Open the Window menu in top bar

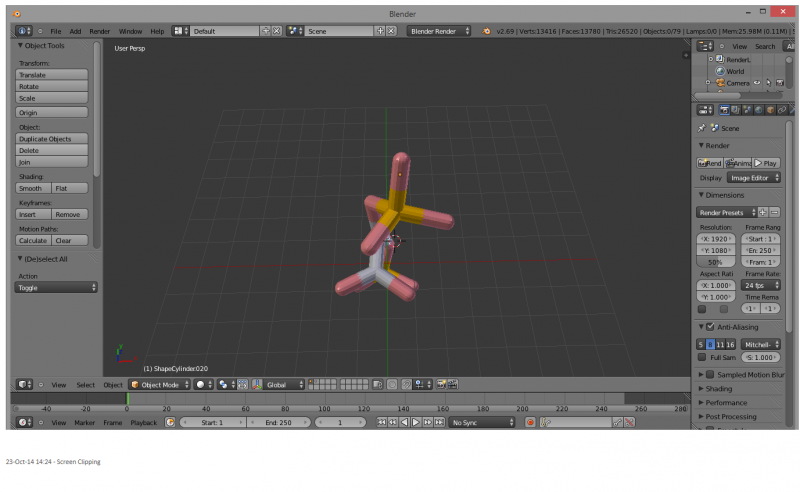pos(130,31)
